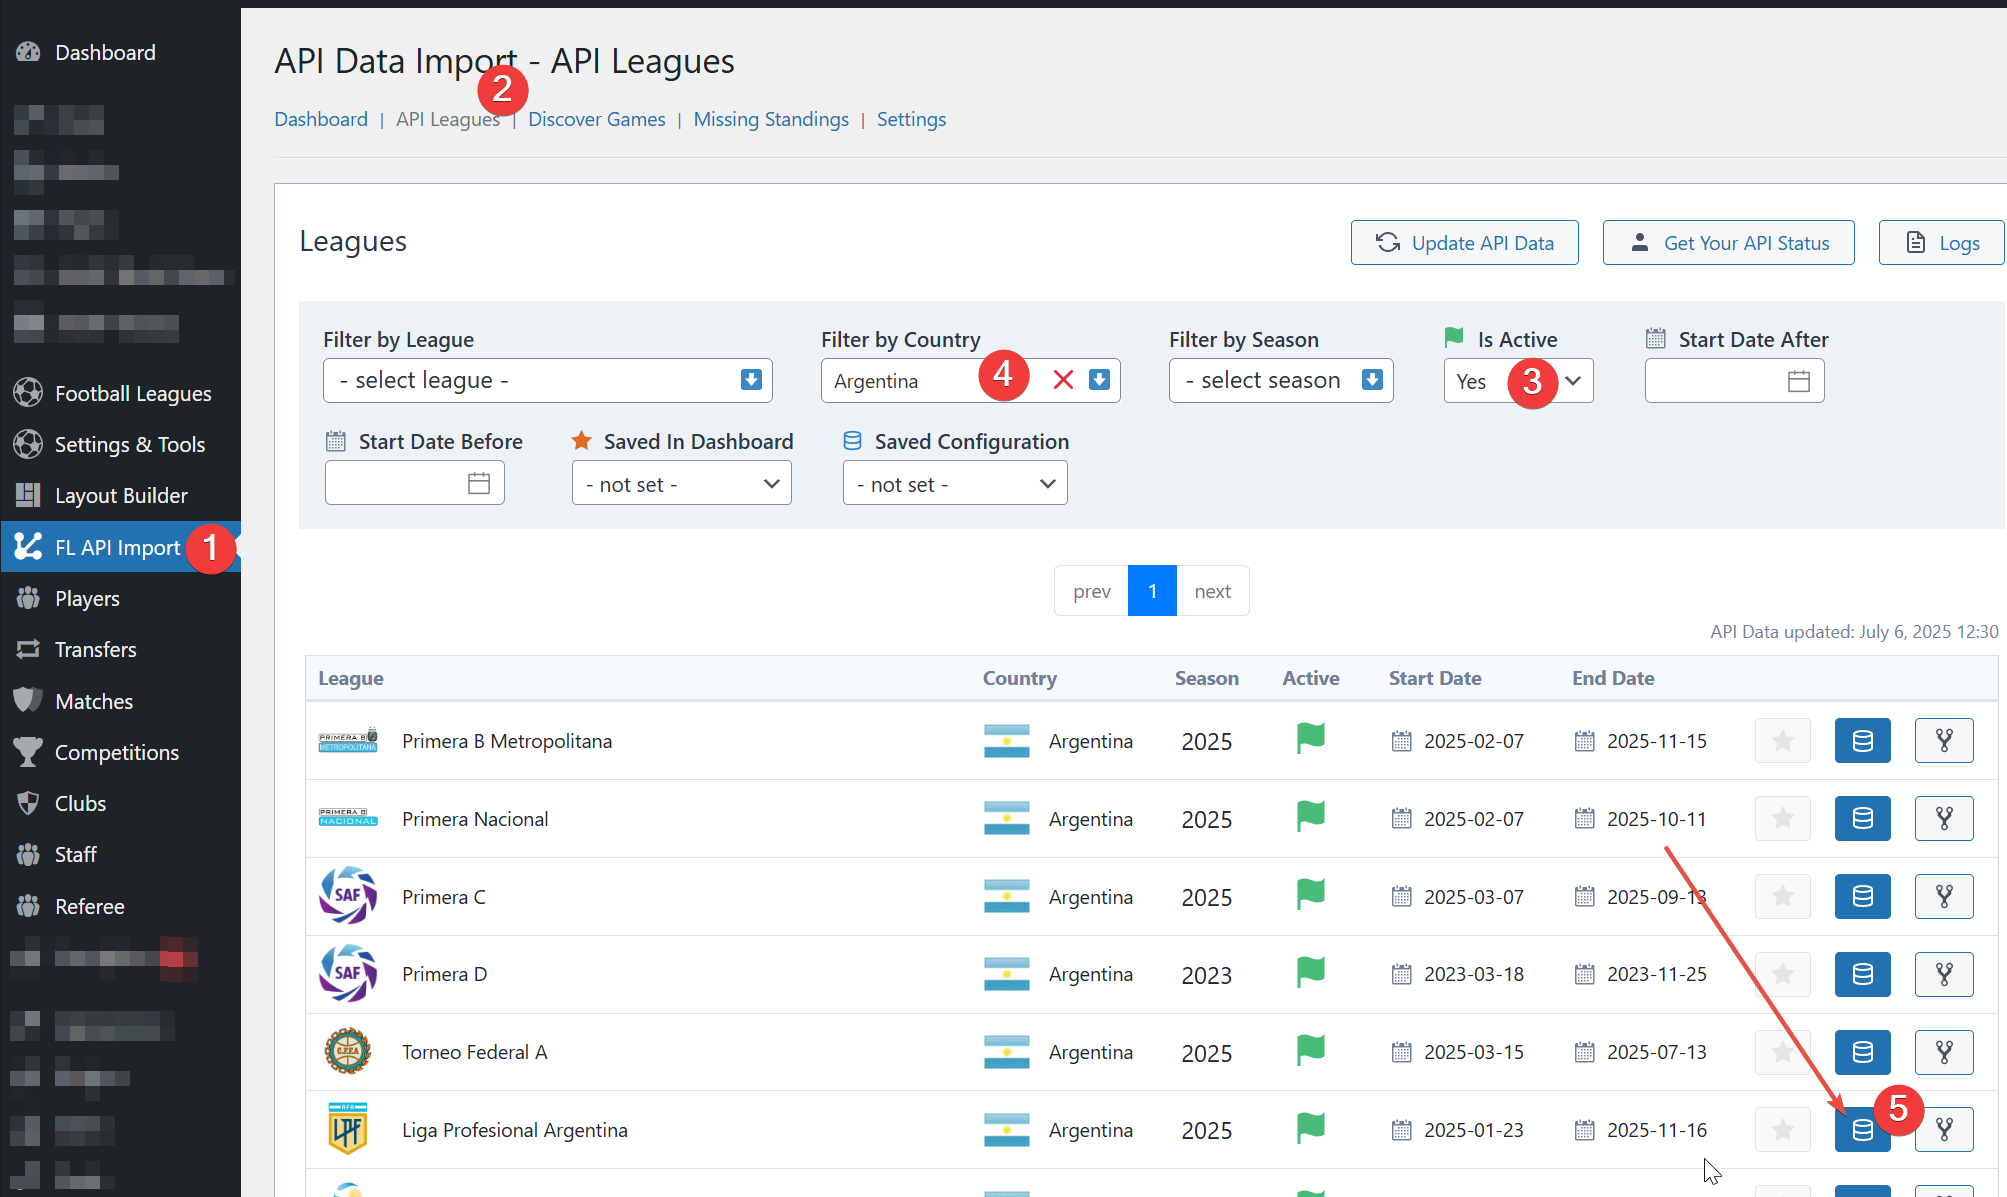2007x1197 pixels.
Task: Click Start Date Before input field
Action: (x=414, y=483)
